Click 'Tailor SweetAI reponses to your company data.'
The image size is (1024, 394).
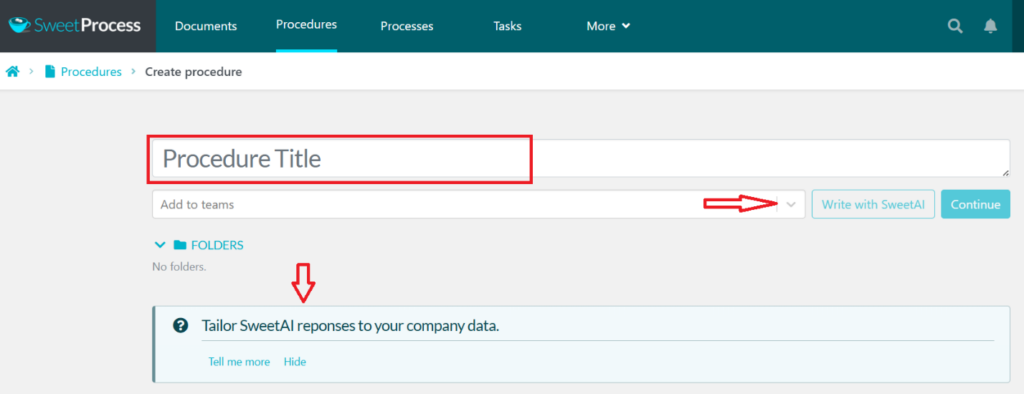[350, 325]
